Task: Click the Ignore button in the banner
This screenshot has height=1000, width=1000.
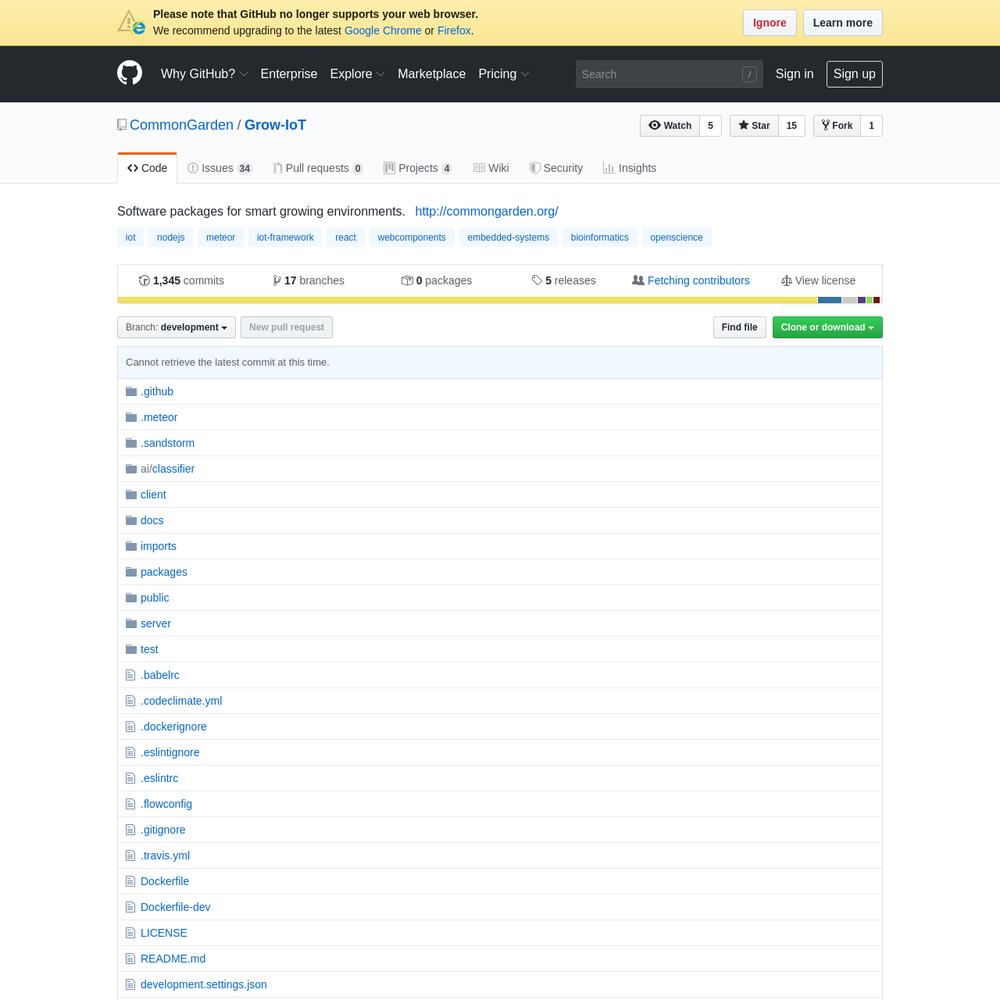Action: [x=769, y=23]
